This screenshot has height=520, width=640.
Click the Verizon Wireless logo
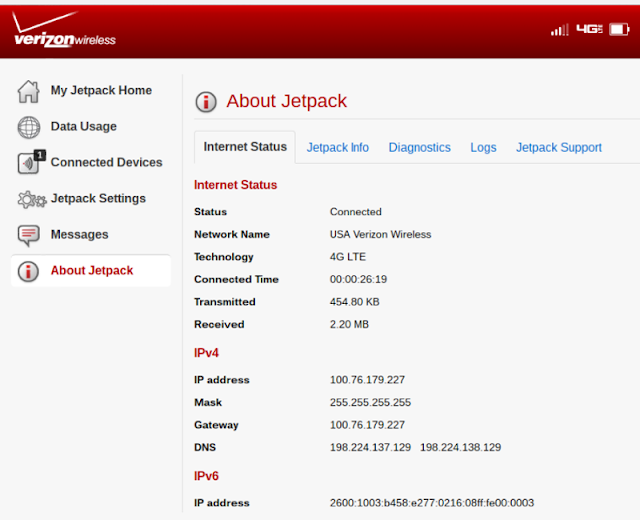64,29
